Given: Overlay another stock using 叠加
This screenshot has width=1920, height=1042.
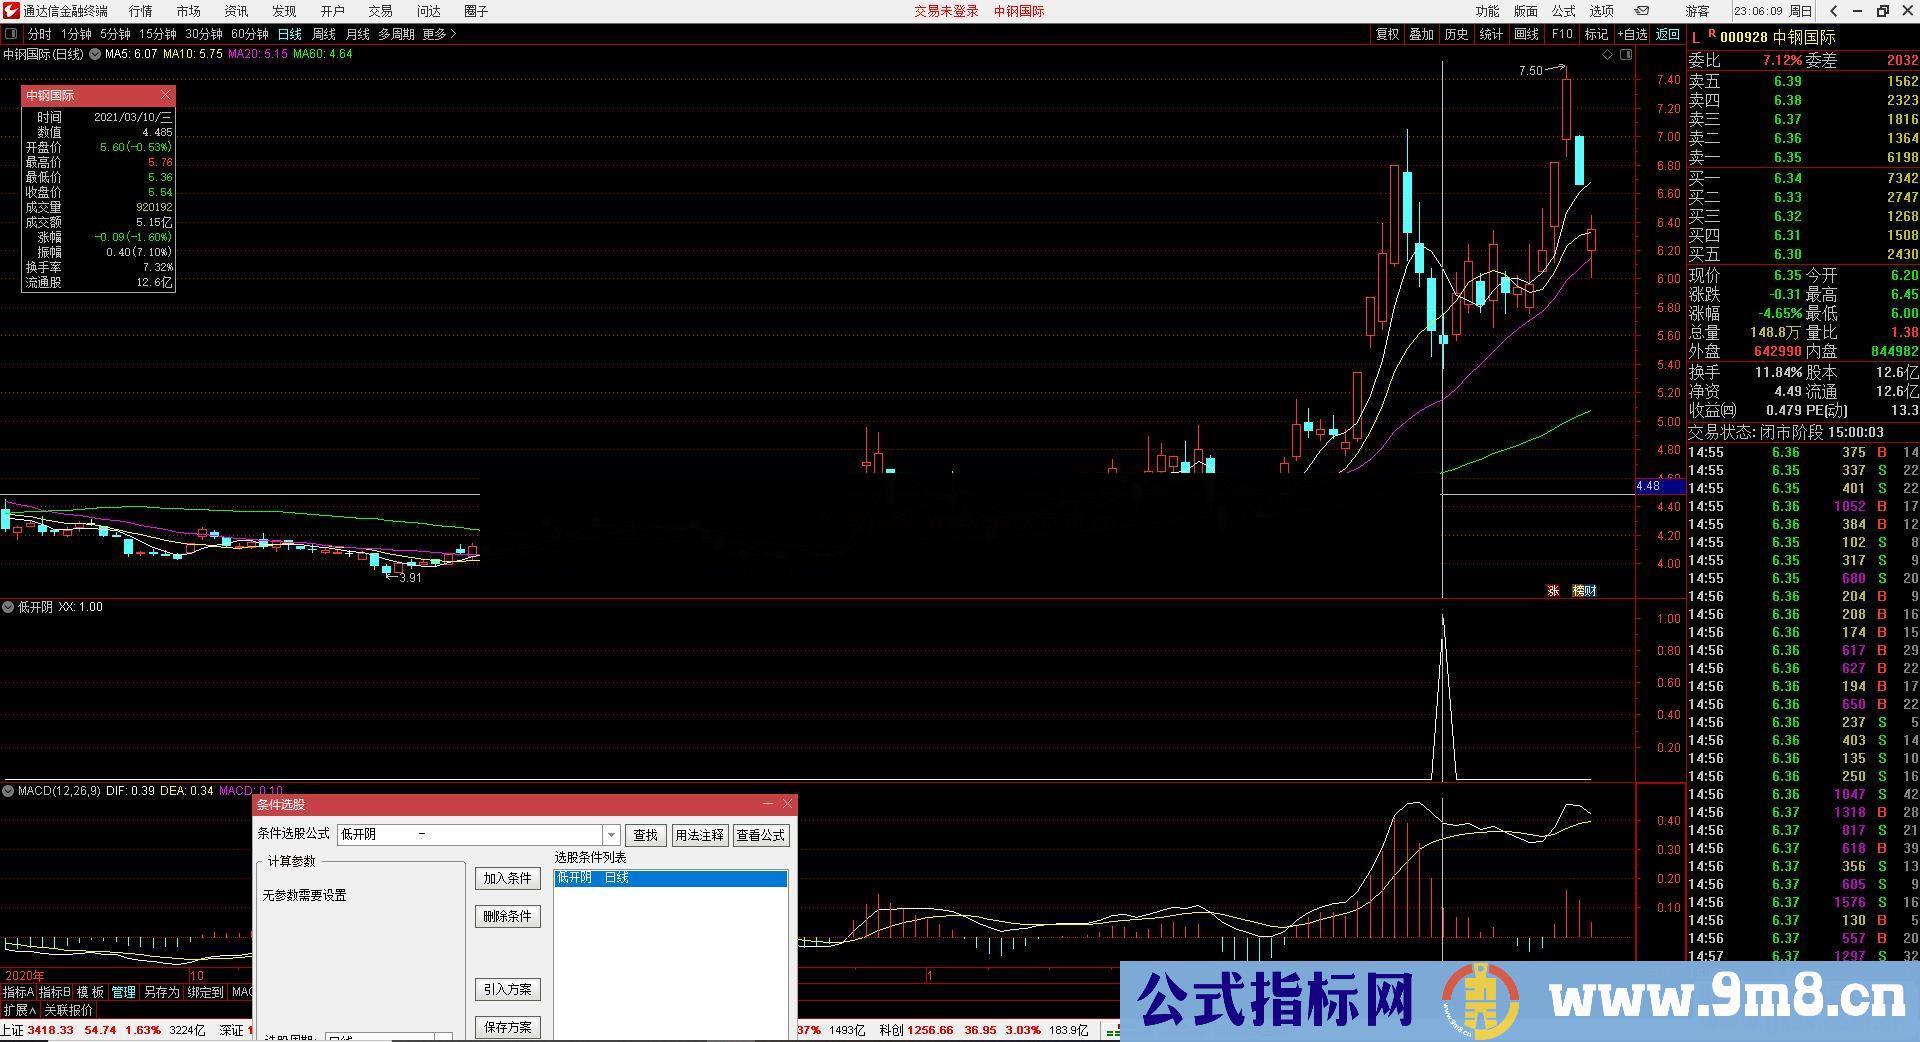Looking at the screenshot, I should point(1421,33).
